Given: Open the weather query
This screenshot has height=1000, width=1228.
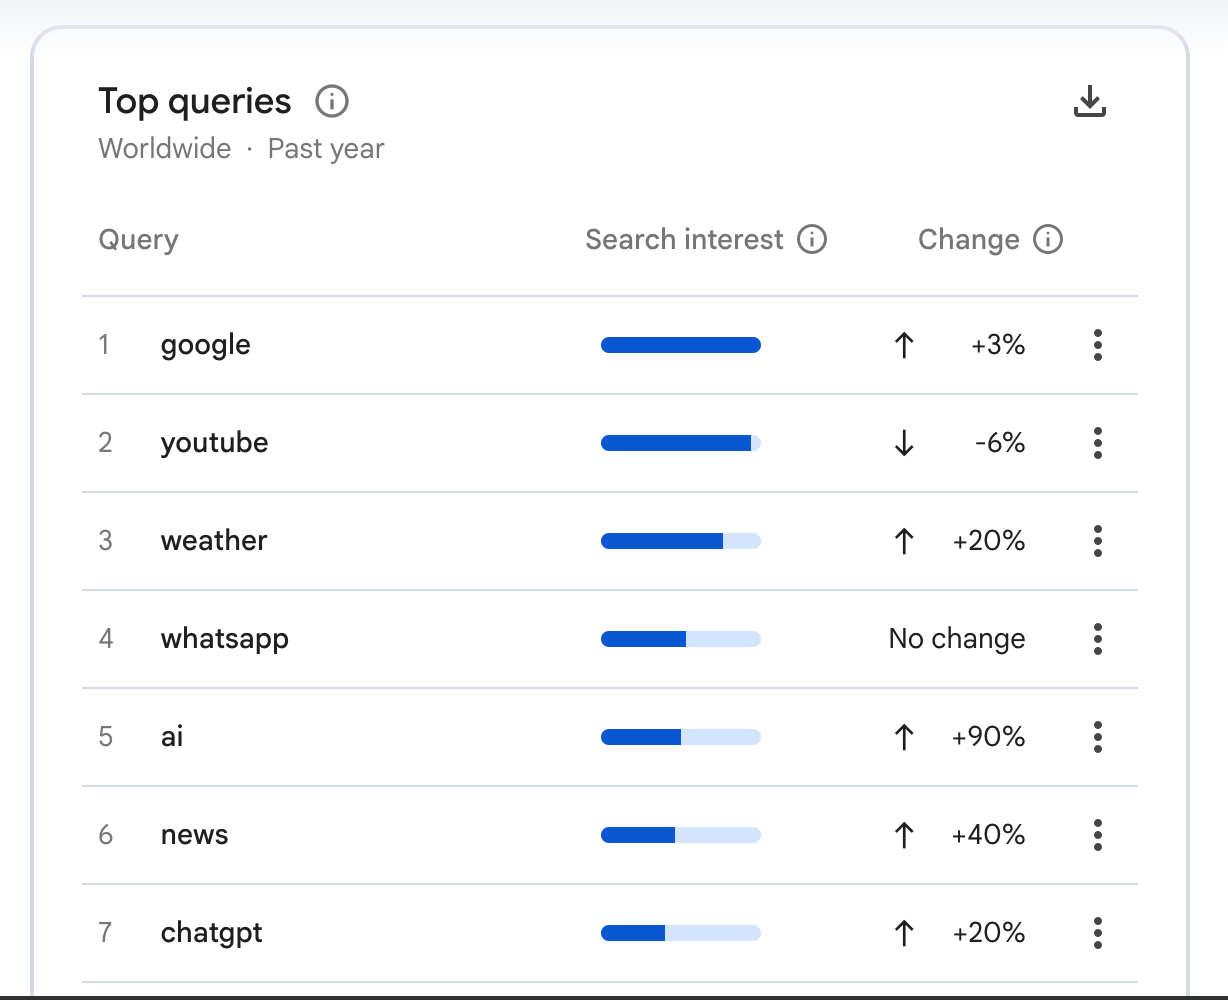Looking at the screenshot, I should click(x=214, y=541).
